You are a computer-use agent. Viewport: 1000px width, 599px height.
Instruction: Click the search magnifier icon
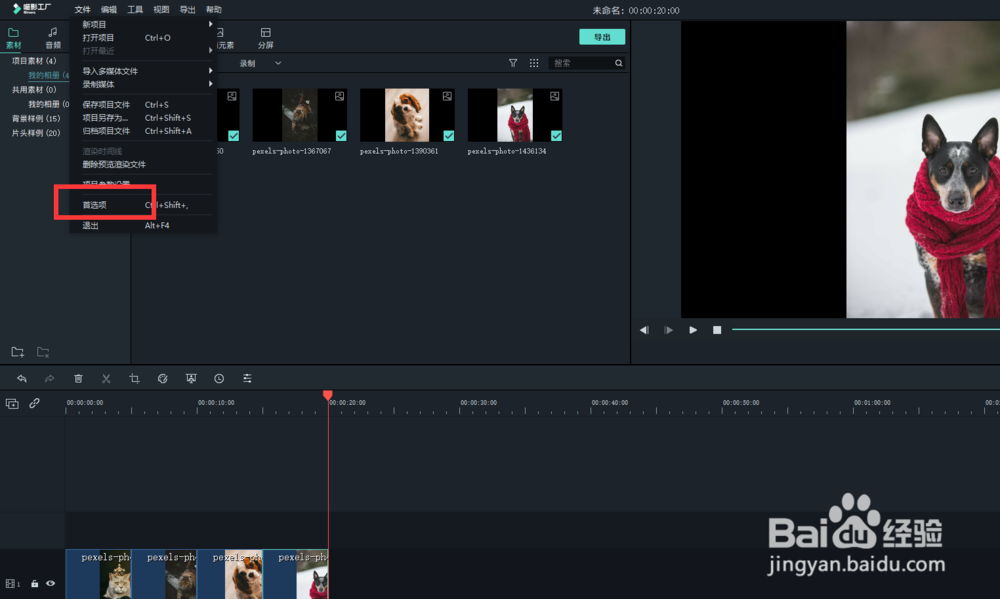click(x=619, y=63)
